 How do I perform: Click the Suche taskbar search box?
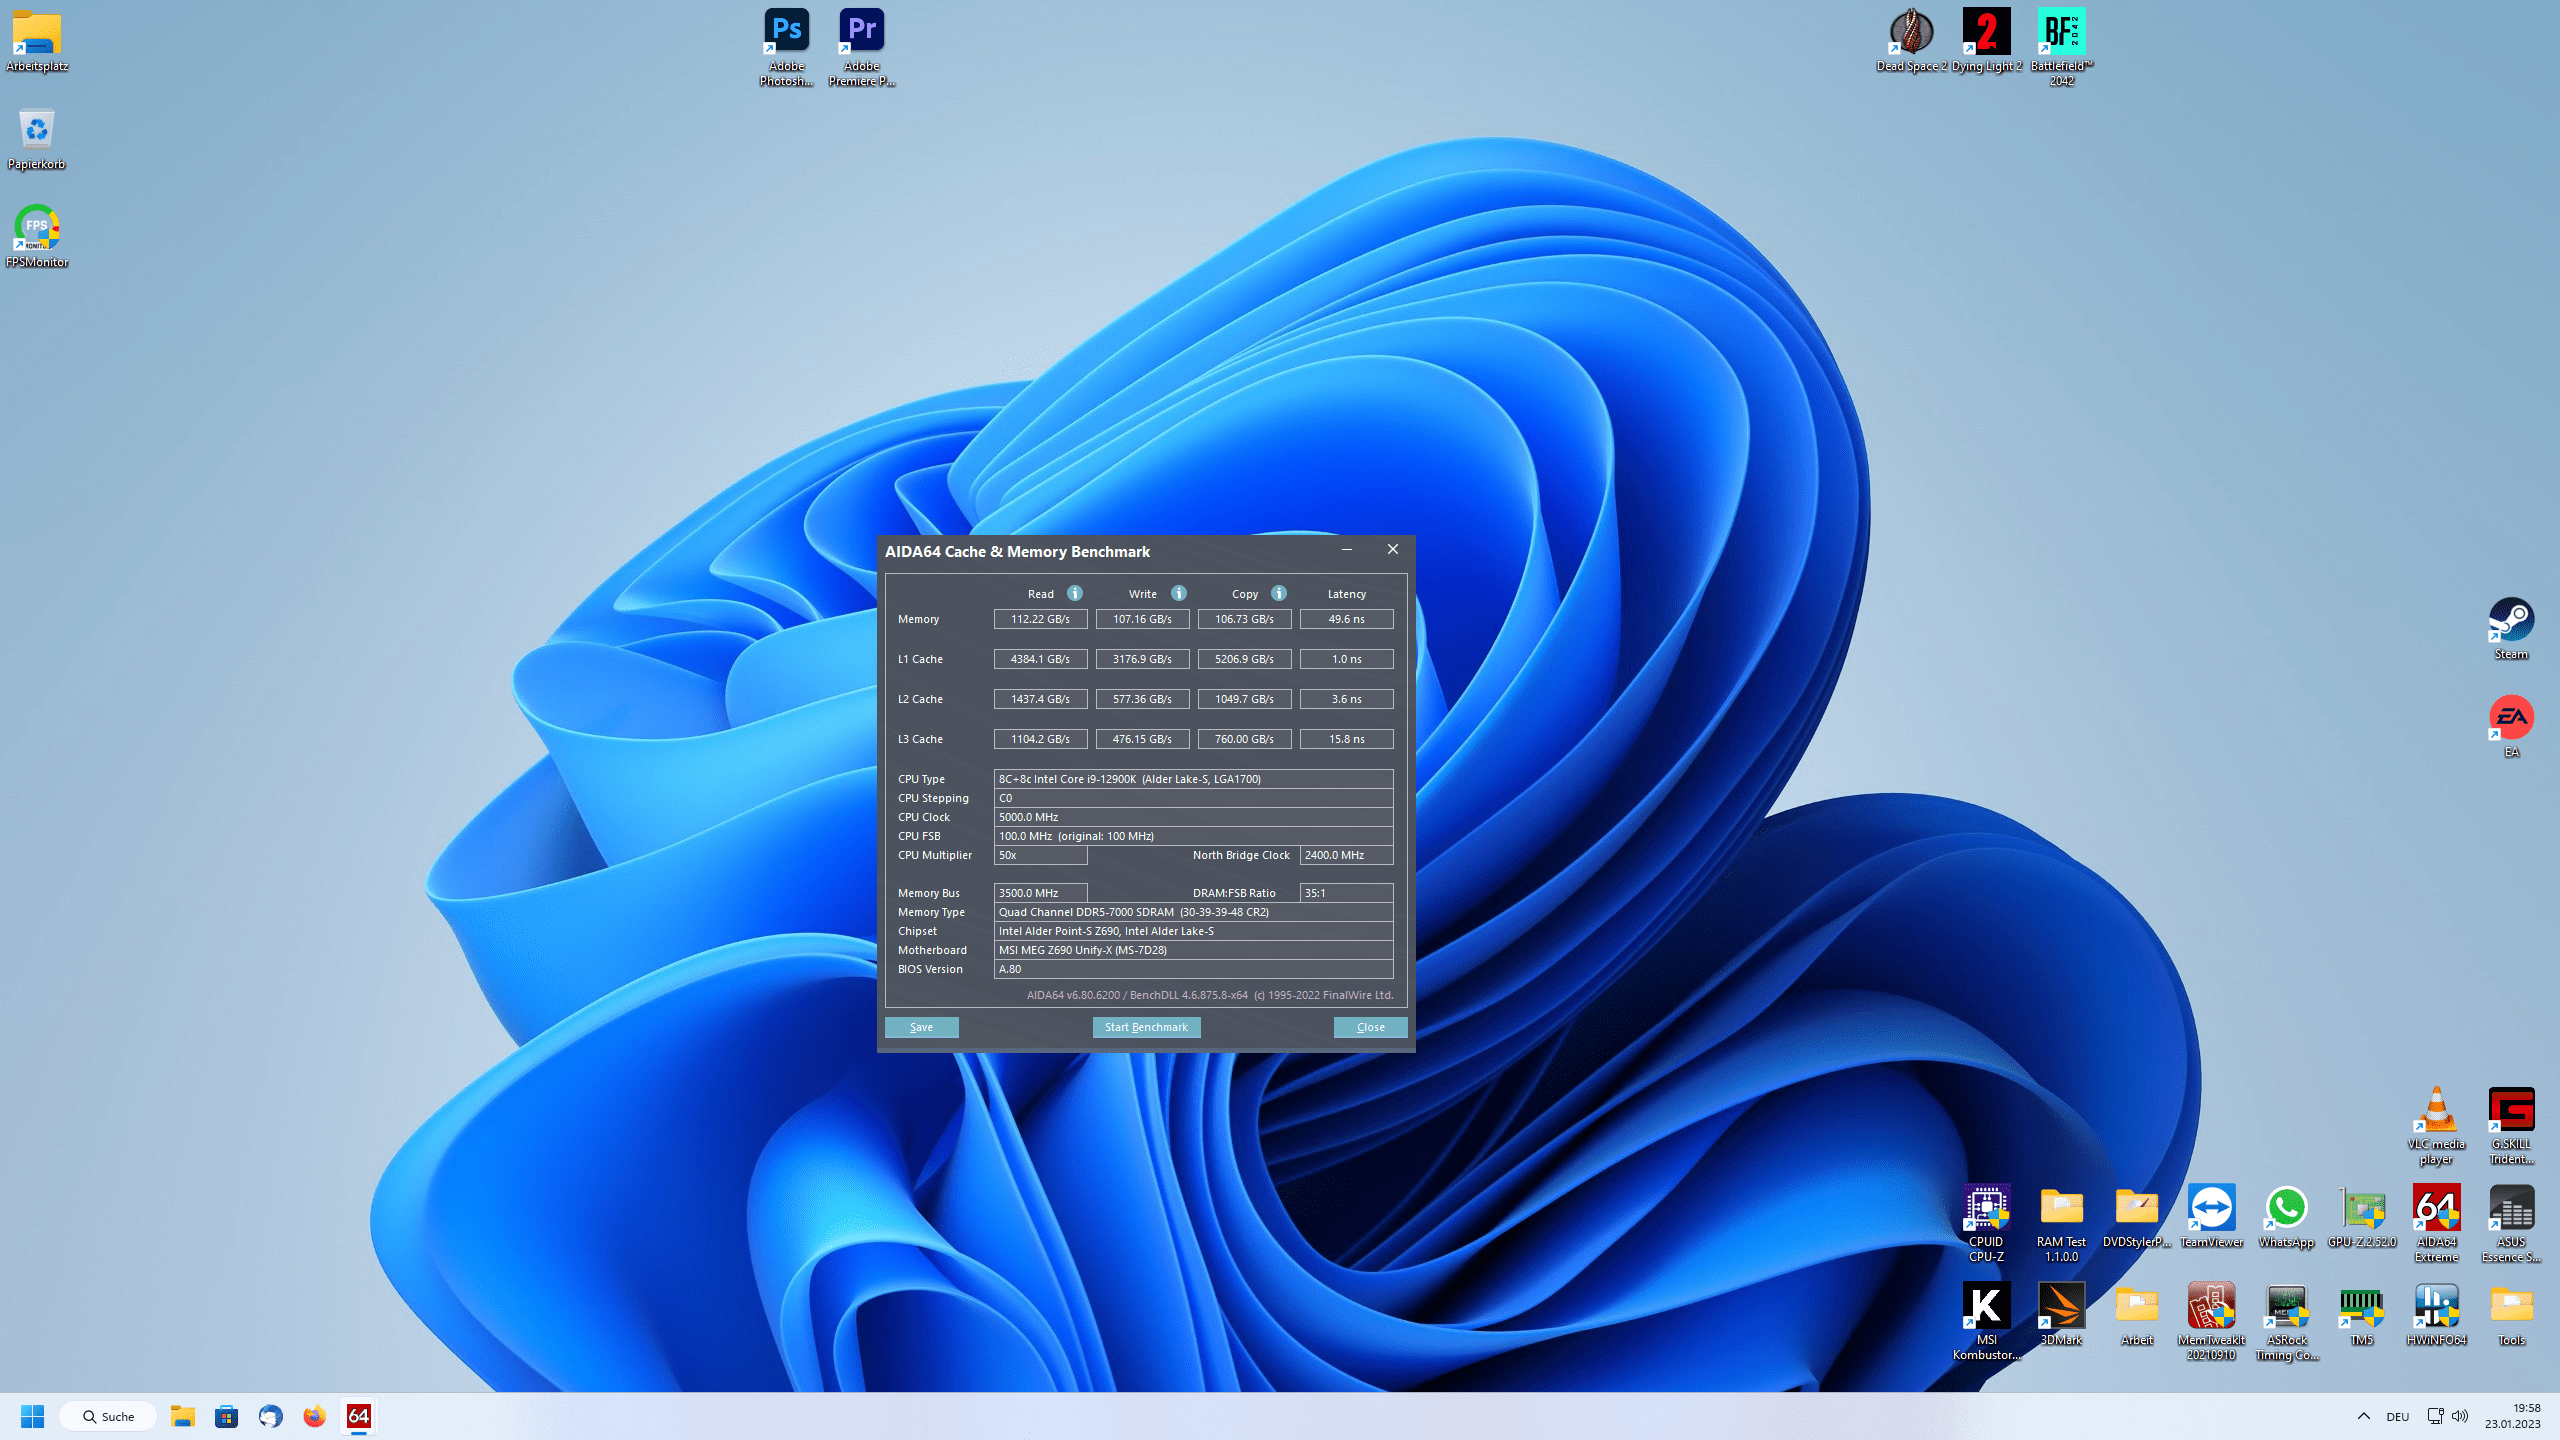(108, 1416)
